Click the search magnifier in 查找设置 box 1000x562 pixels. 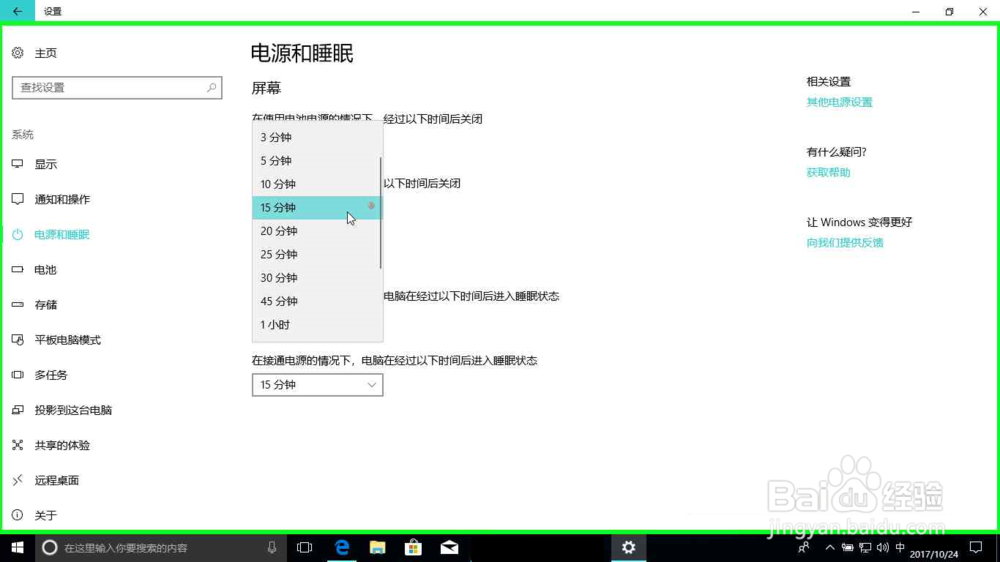coord(211,87)
